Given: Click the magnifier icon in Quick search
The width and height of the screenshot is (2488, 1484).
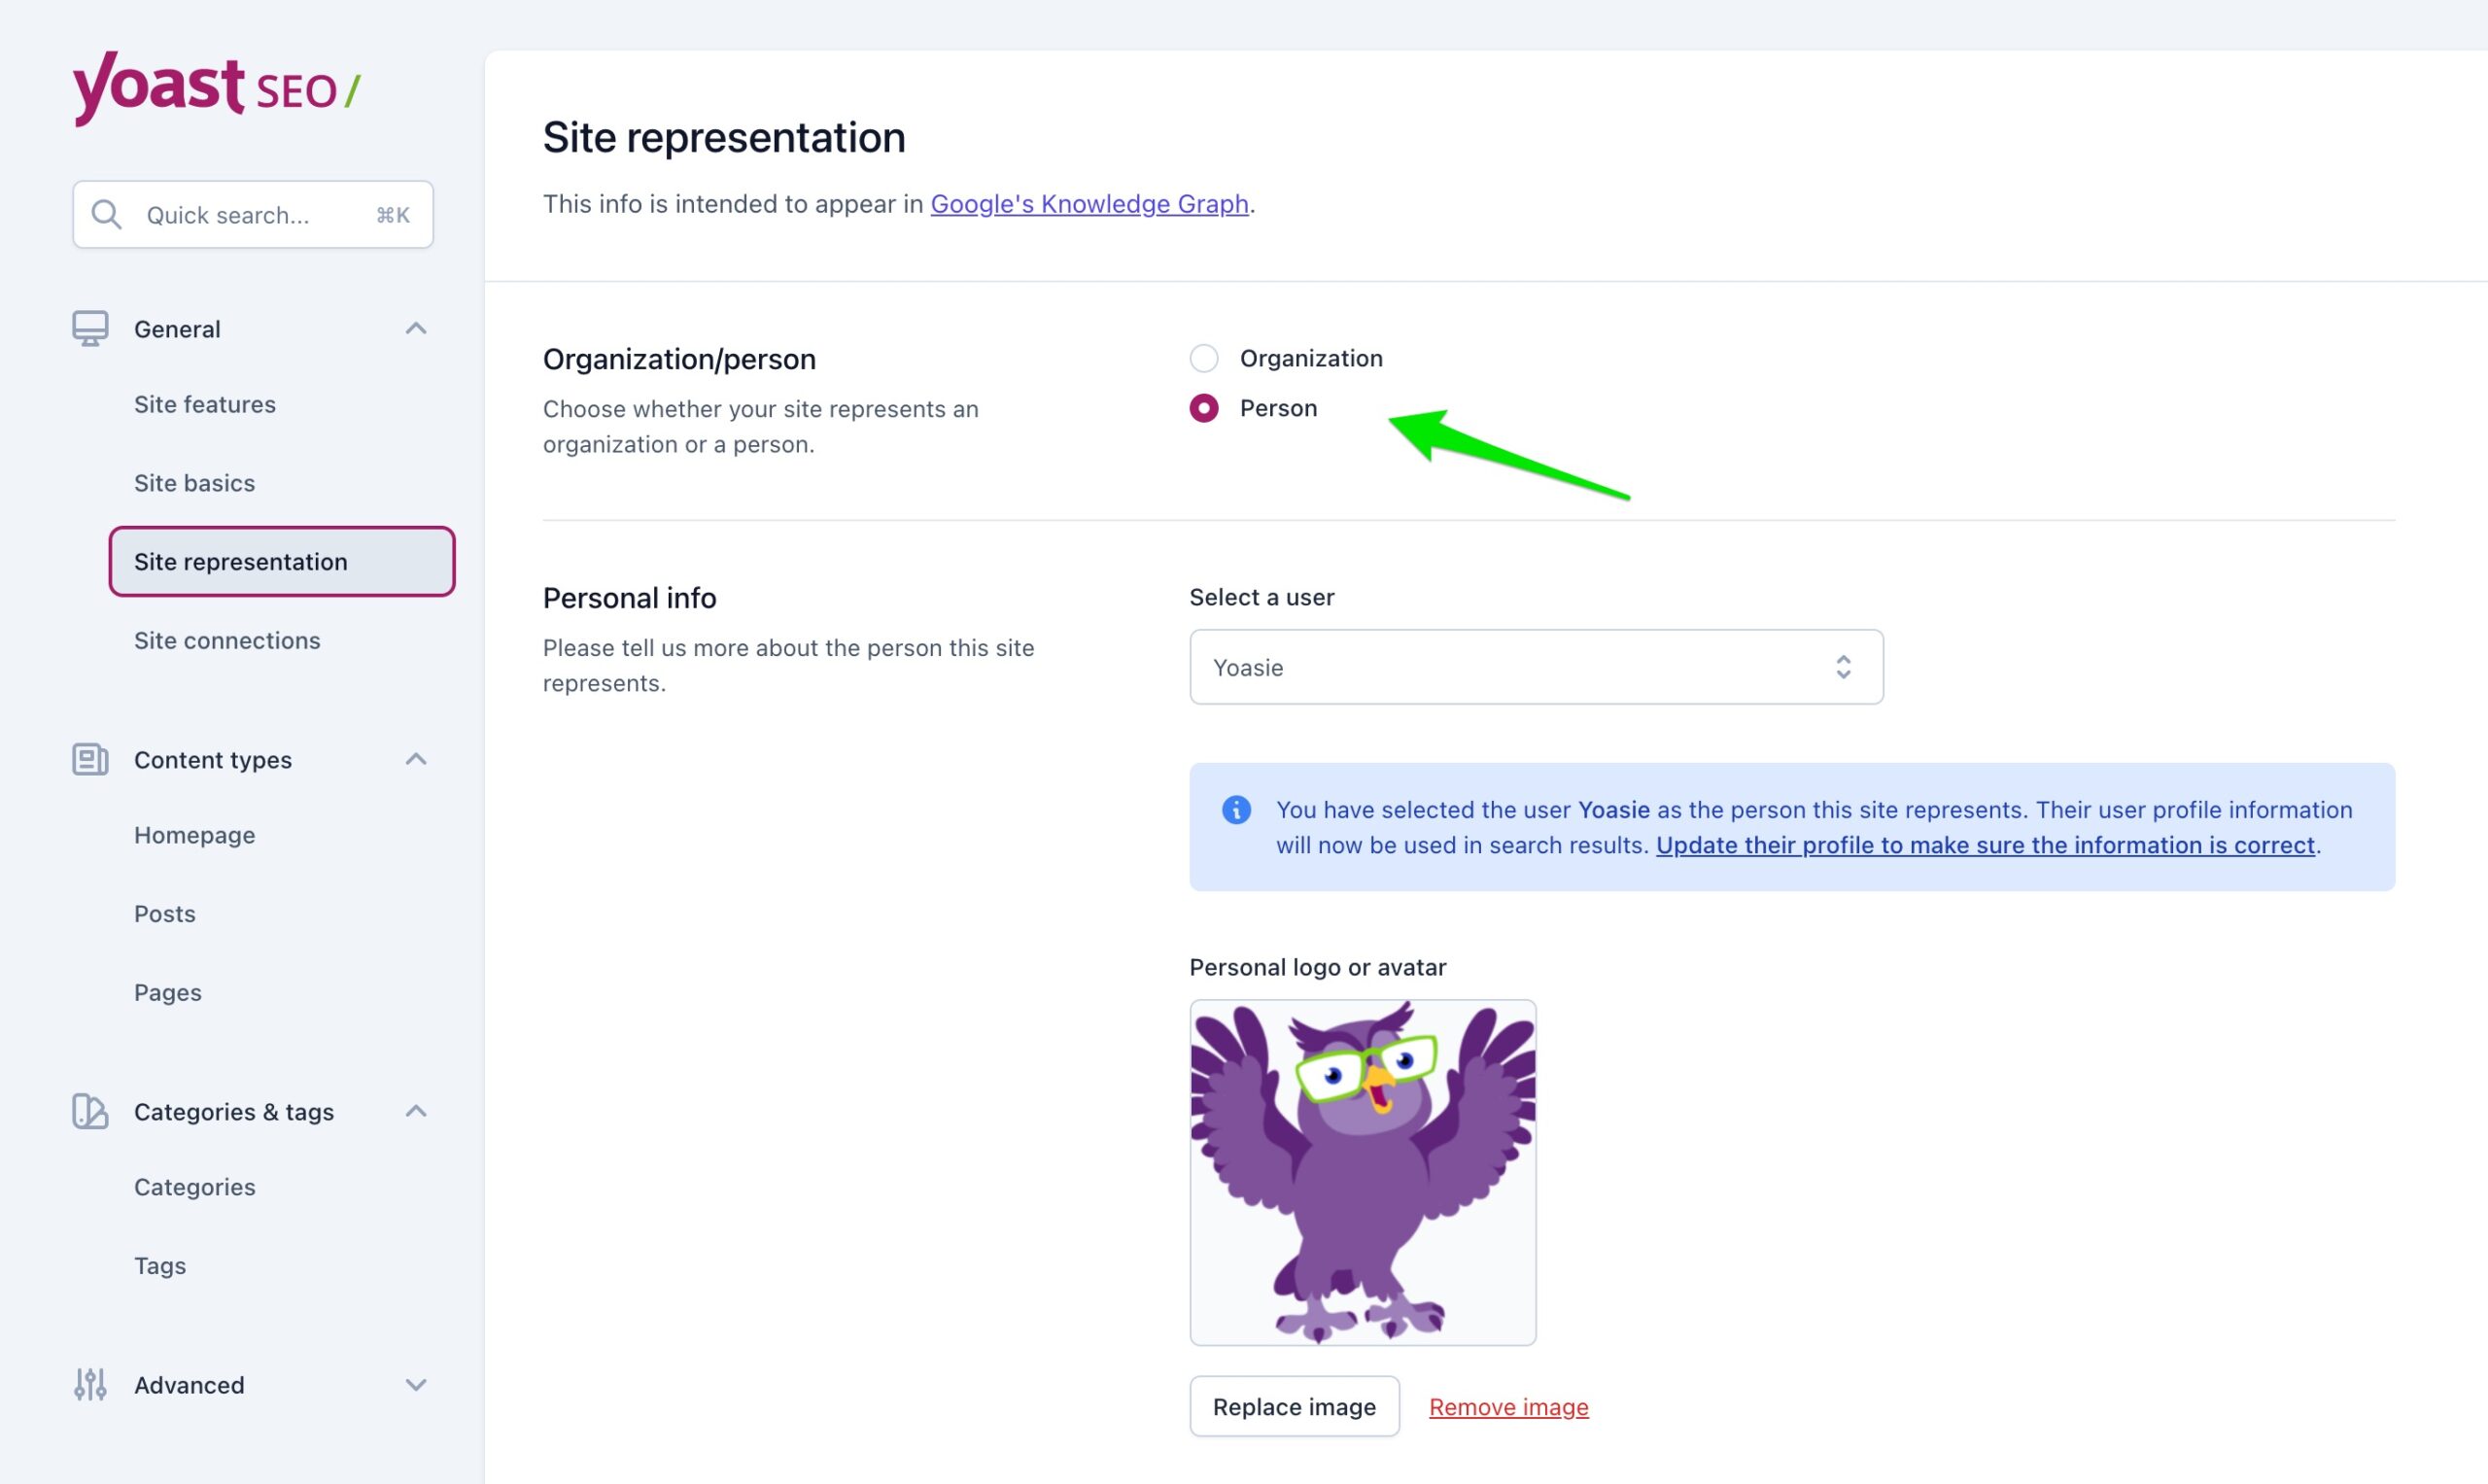Looking at the screenshot, I should point(106,215).
